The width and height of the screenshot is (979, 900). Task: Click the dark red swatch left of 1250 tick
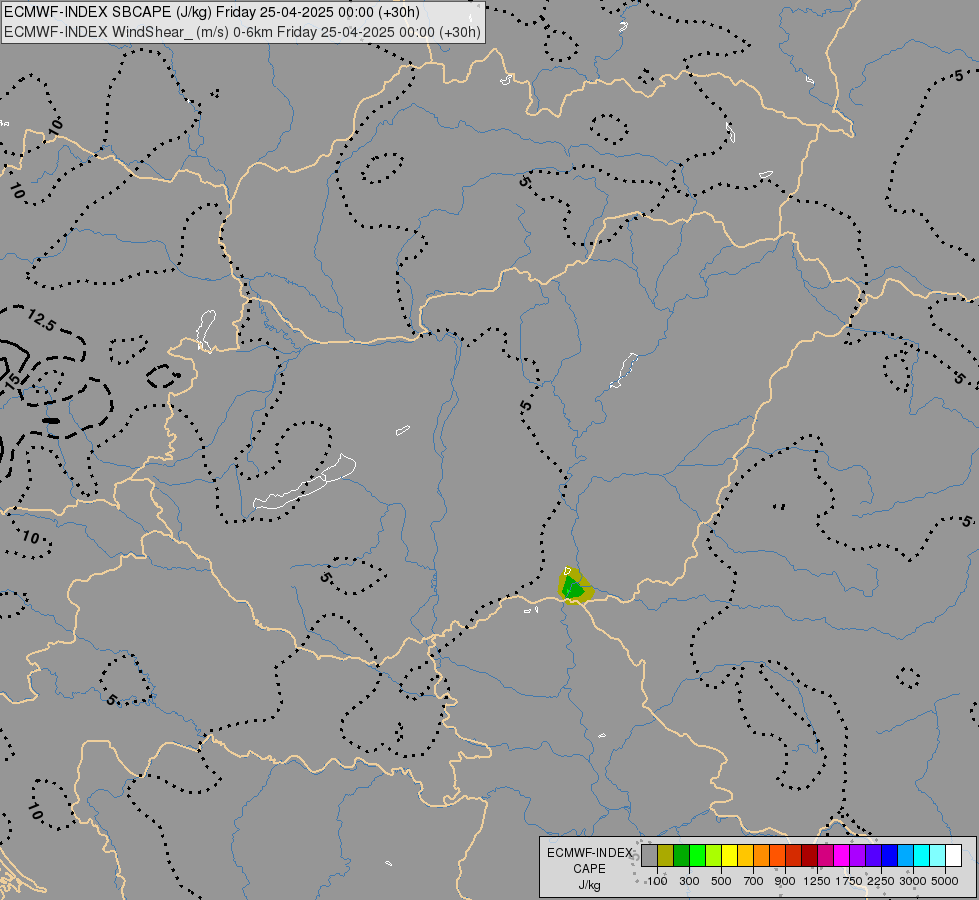810,856
